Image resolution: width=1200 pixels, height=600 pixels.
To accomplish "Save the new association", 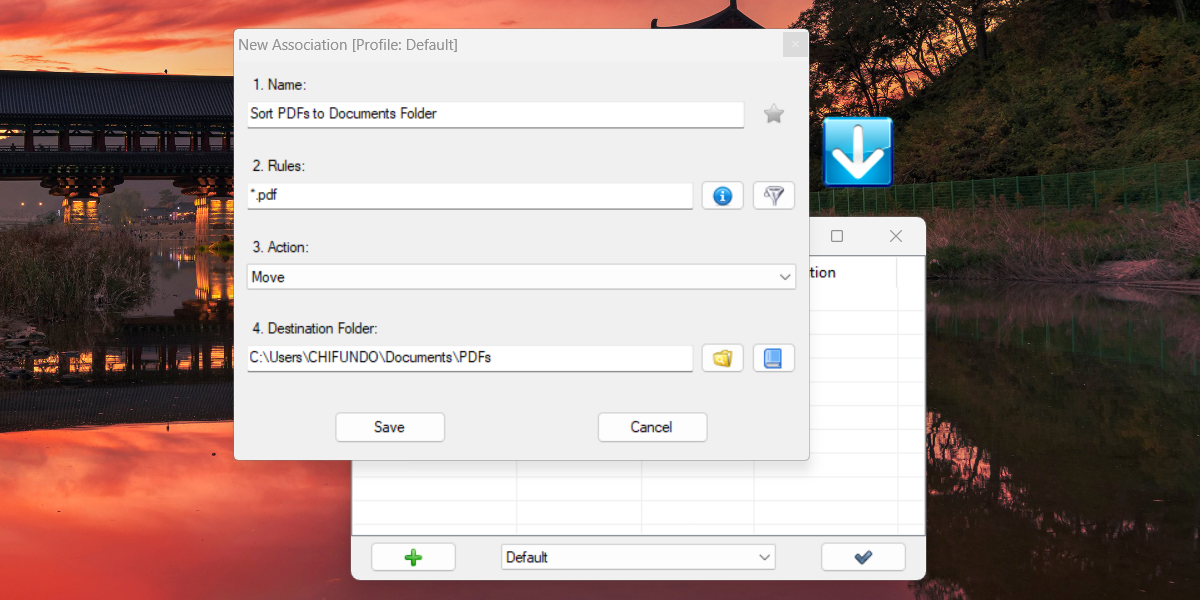I will (x=389, y=427).
